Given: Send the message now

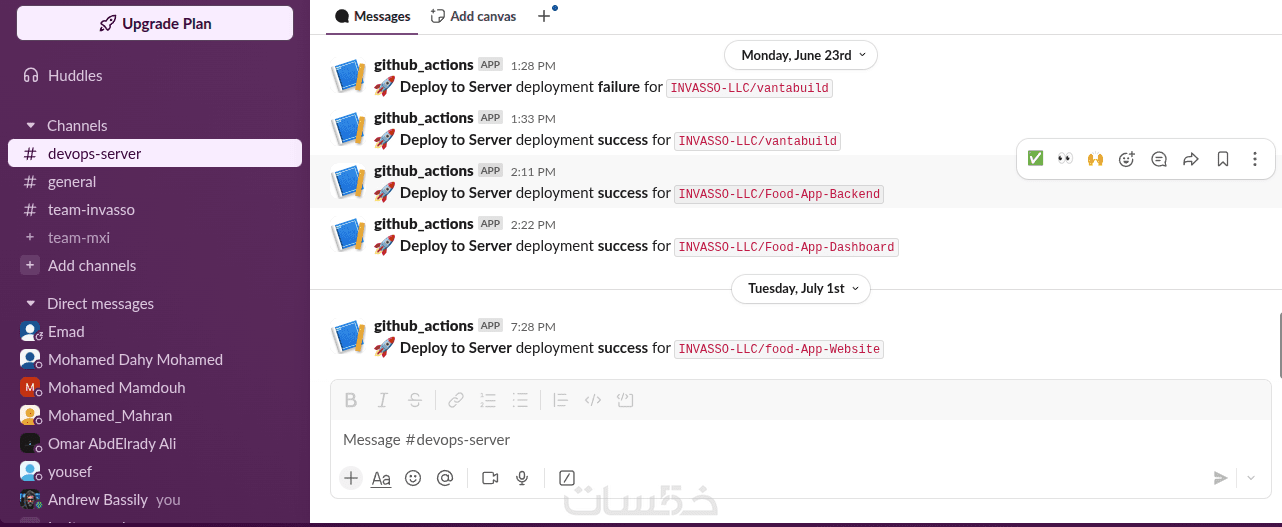Looking at the screenshot, I should point(1220,478).
